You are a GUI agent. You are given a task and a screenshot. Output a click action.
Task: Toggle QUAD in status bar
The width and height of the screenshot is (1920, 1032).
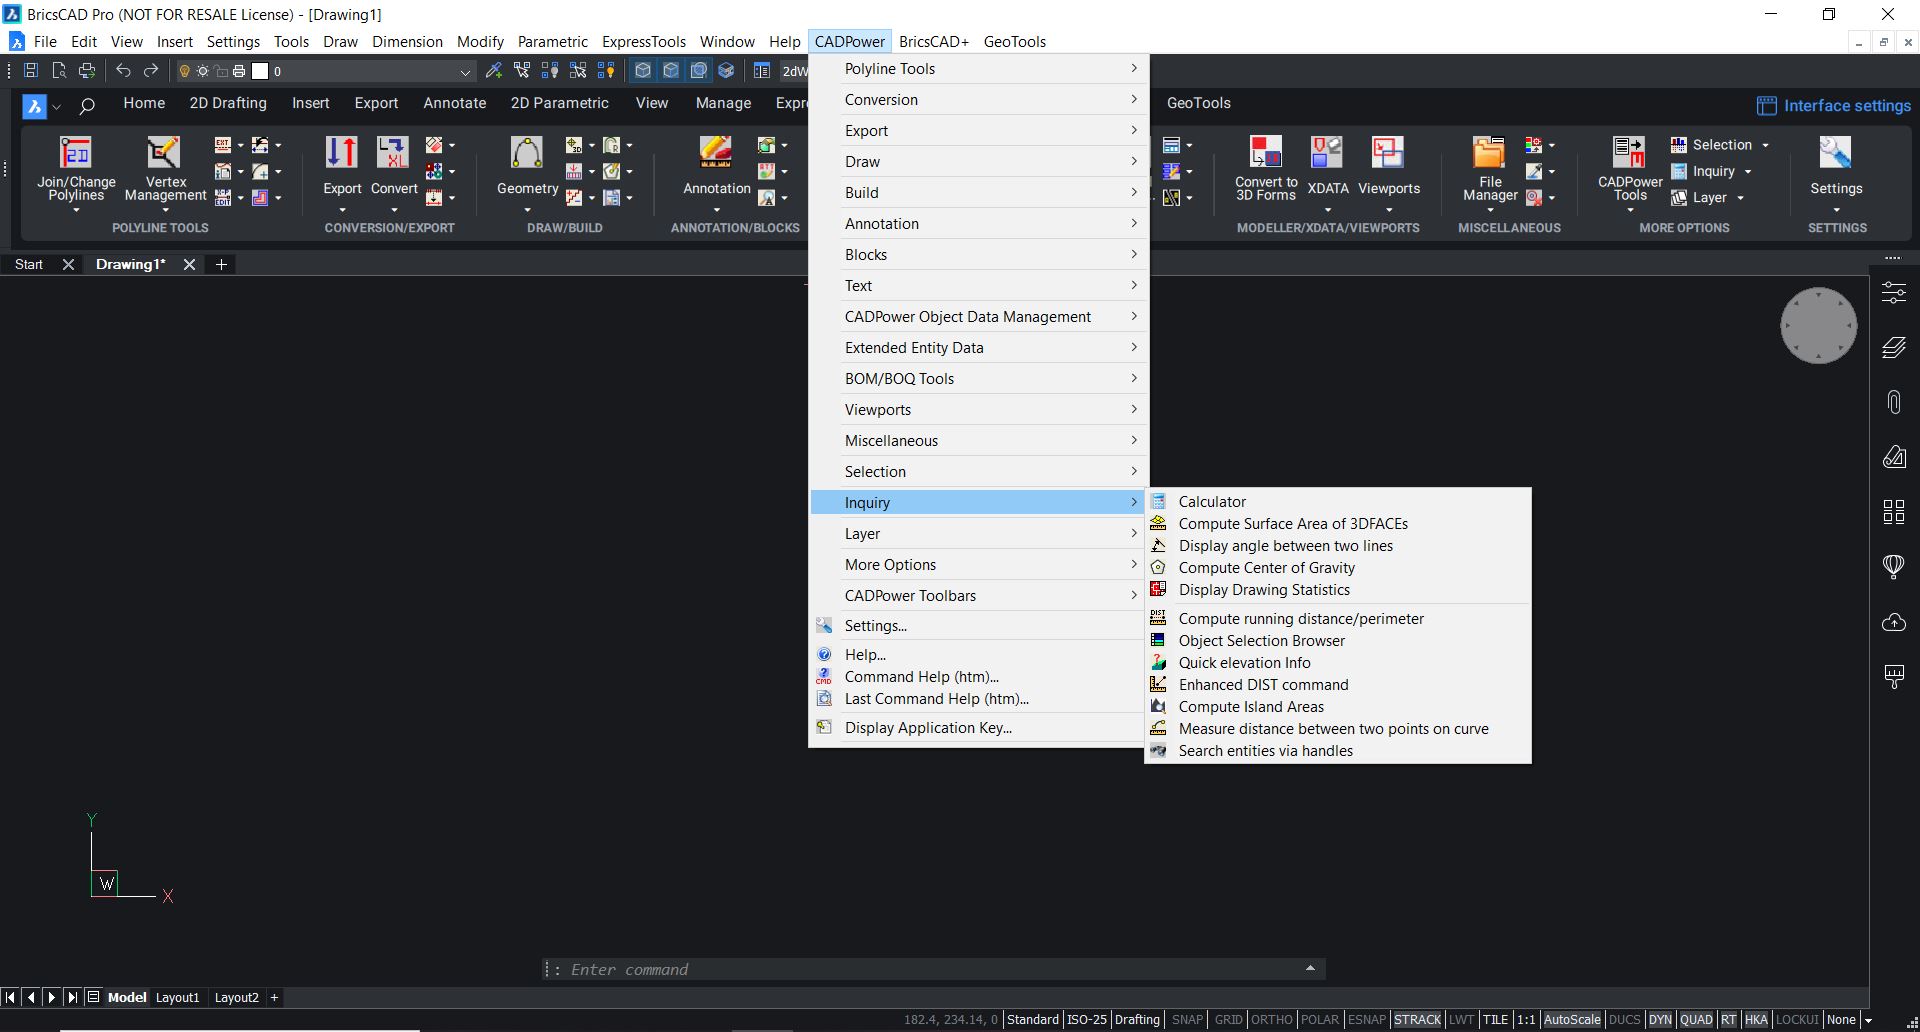[x=1696, y=1020]
